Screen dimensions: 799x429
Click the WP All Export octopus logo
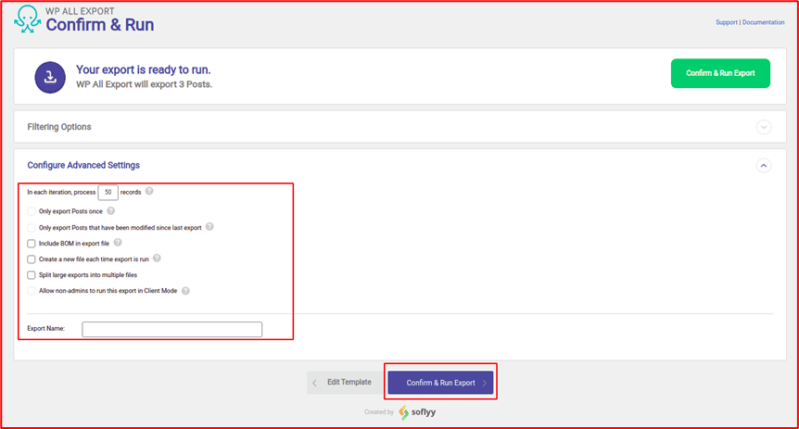(x=28, y=19)
